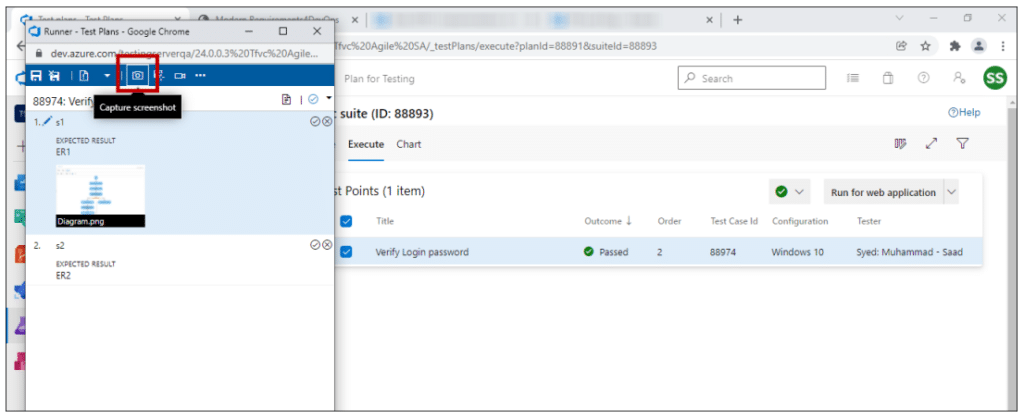Click tester name Syed: Muhammad - Saad
1024x418 pixels.
click(x=909, y=251)
